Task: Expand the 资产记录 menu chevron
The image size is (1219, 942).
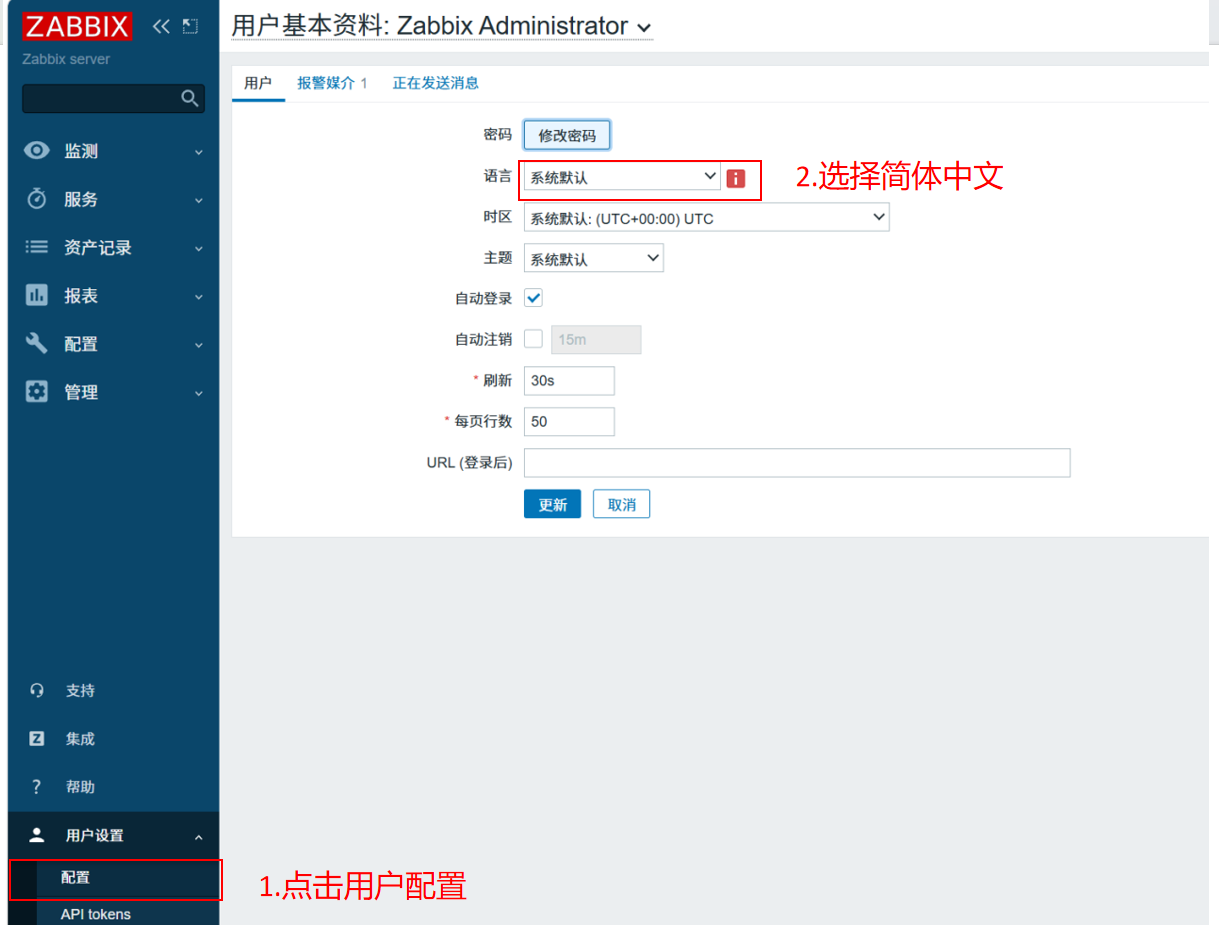Action: [198, 248]
